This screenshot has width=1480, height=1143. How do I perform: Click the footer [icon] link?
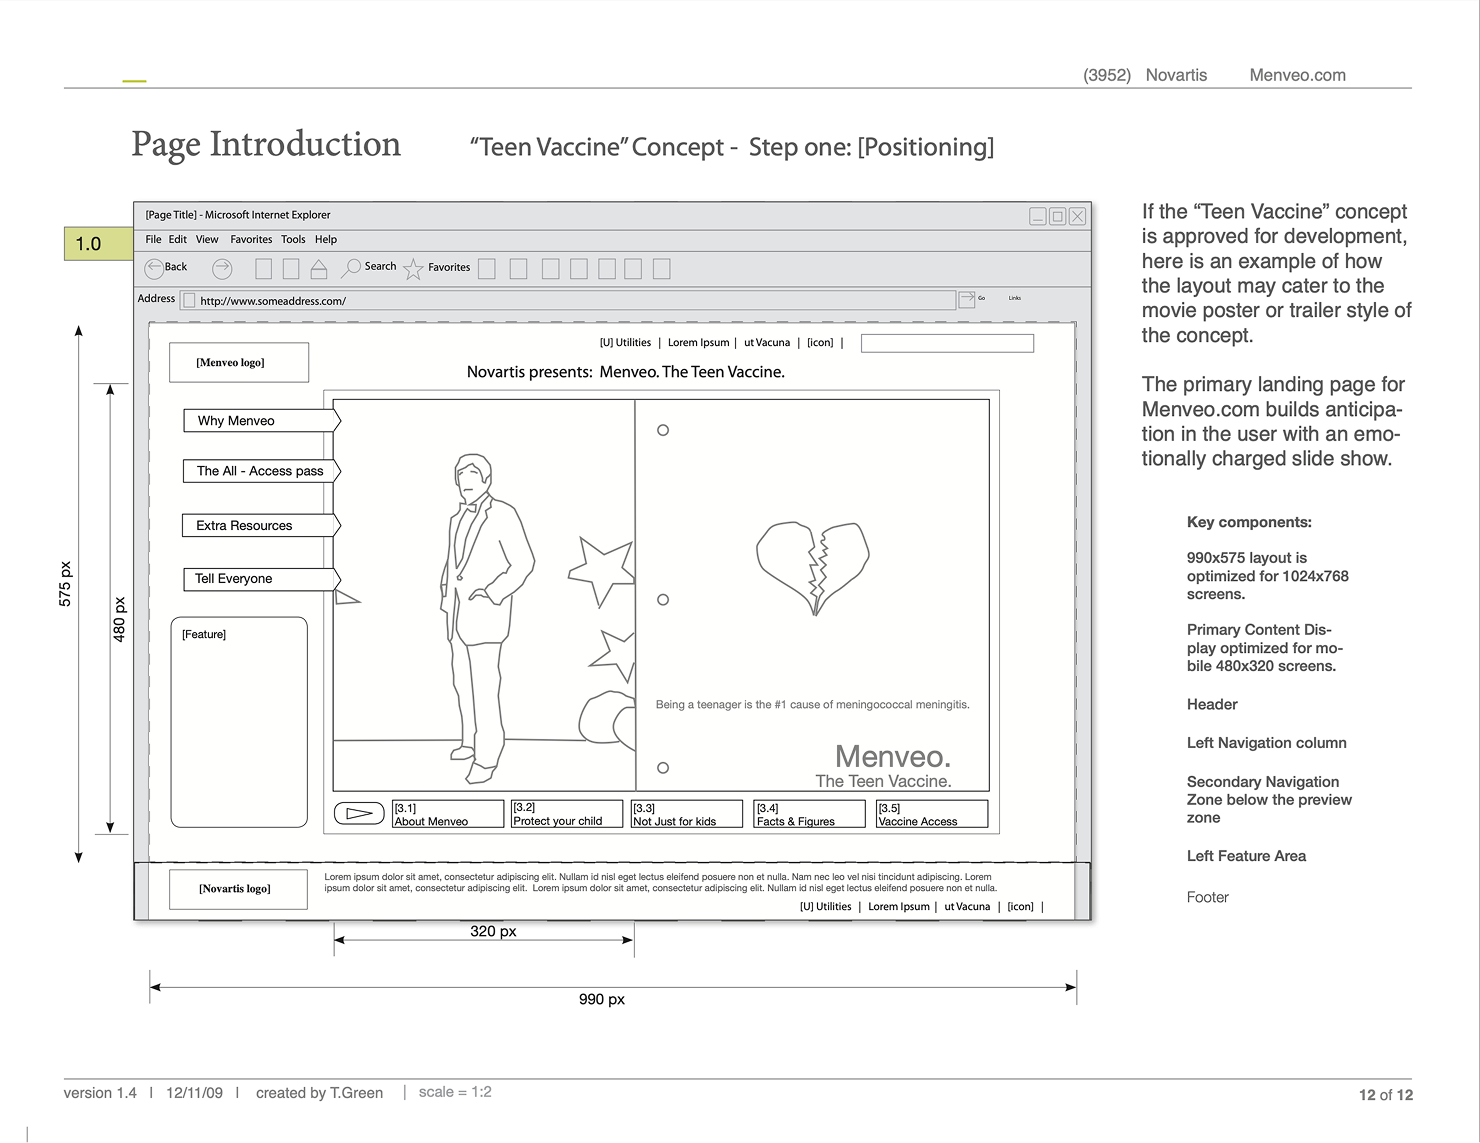[1020, 907]
